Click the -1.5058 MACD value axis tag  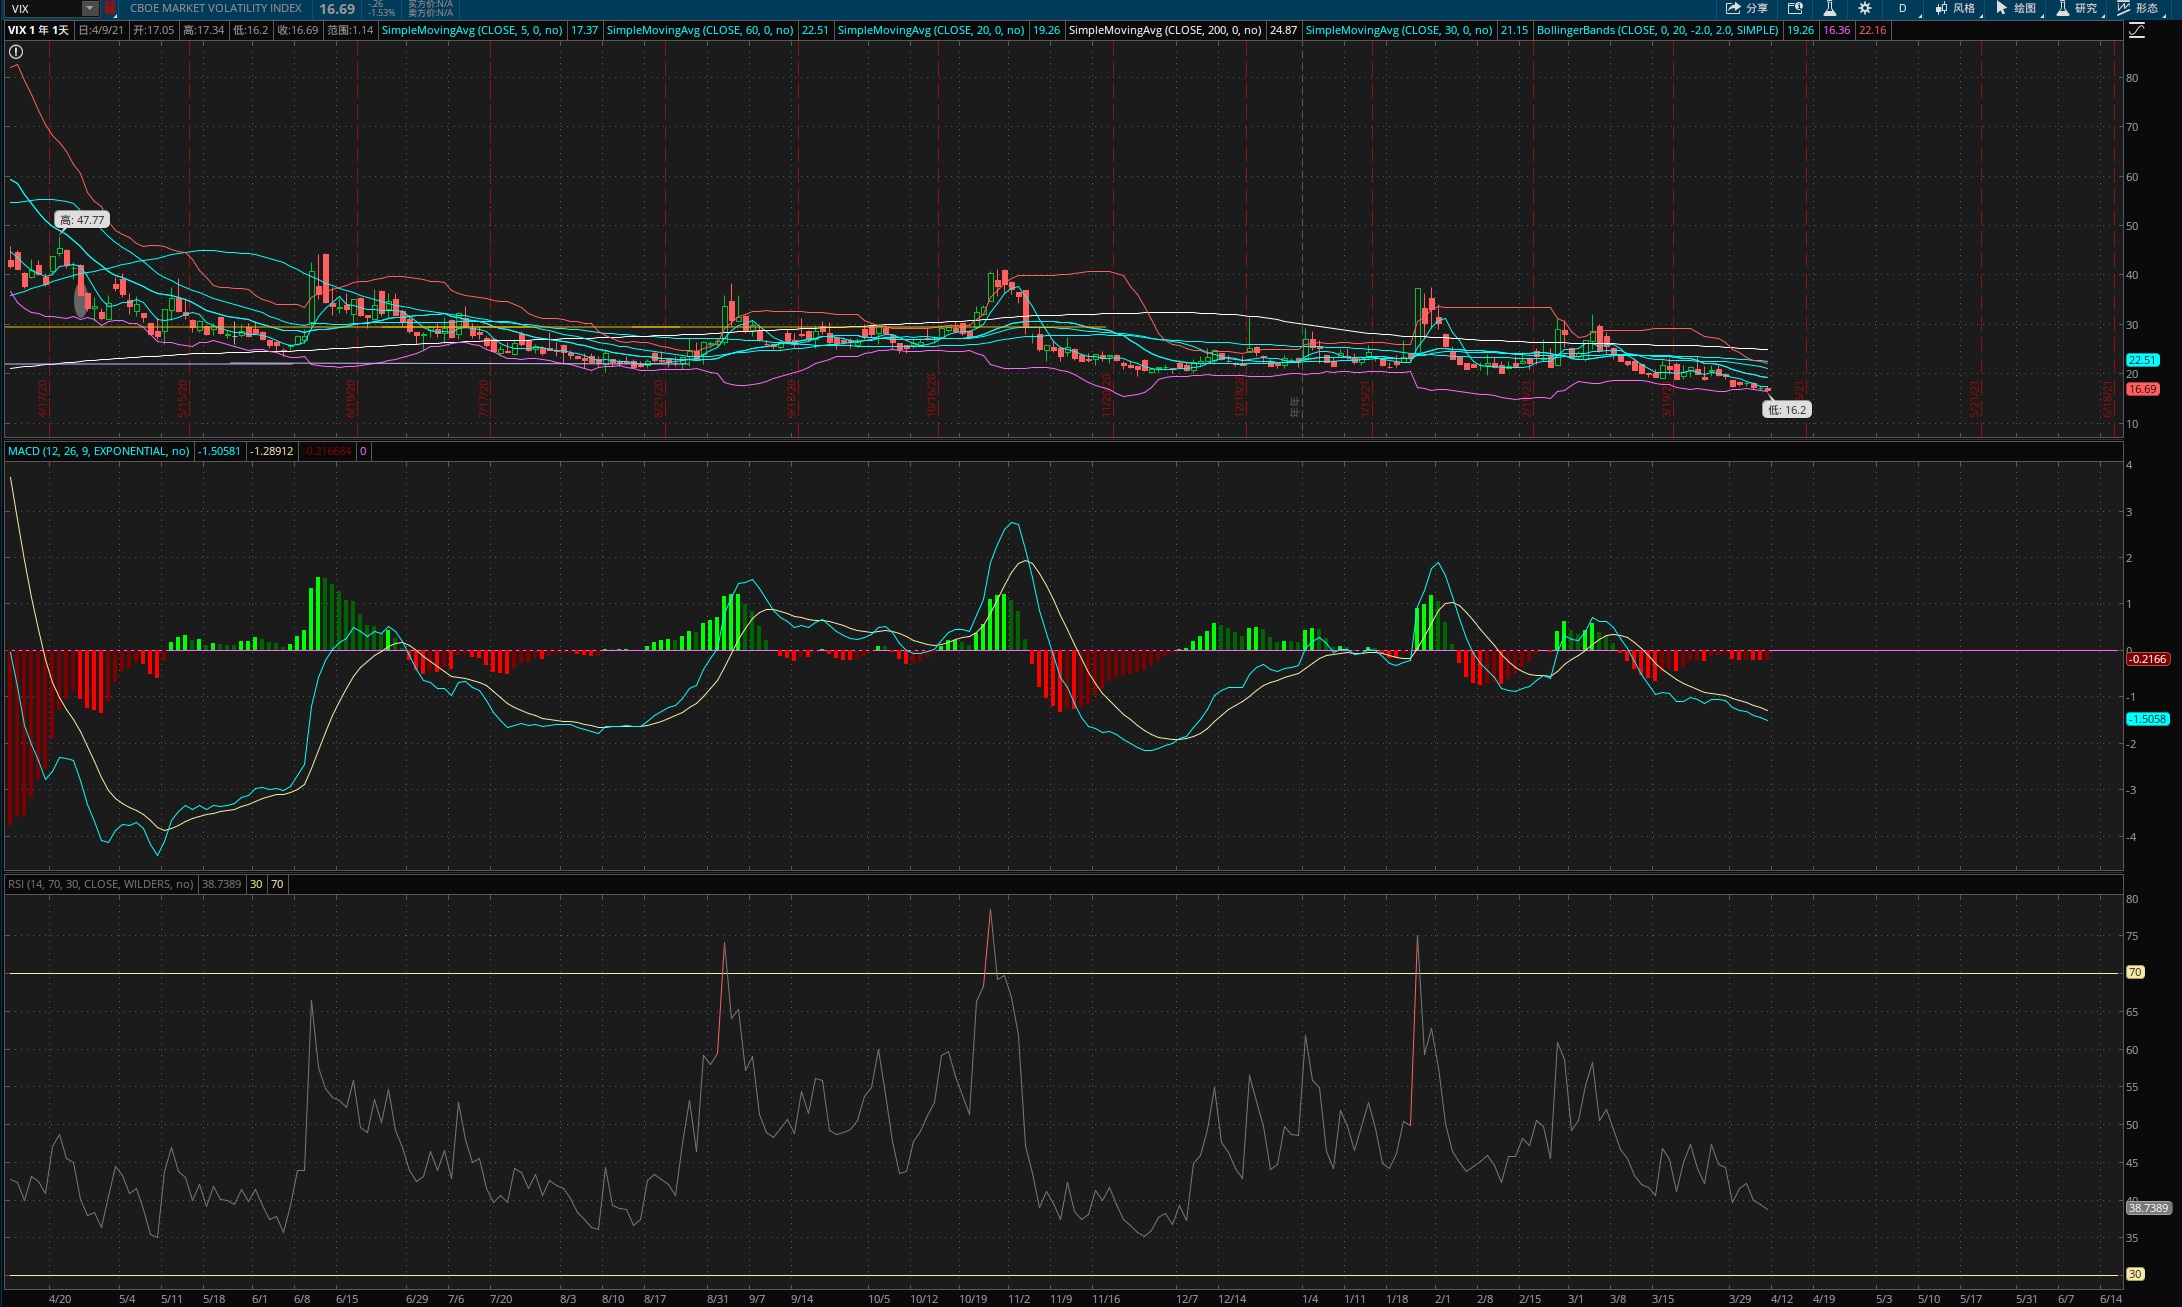tap(2148, 719)
